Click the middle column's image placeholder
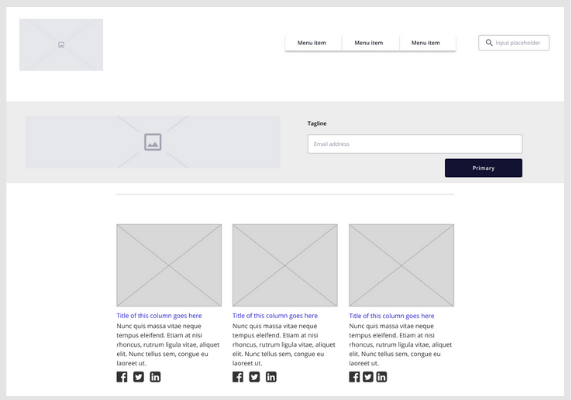 [285, 265]
